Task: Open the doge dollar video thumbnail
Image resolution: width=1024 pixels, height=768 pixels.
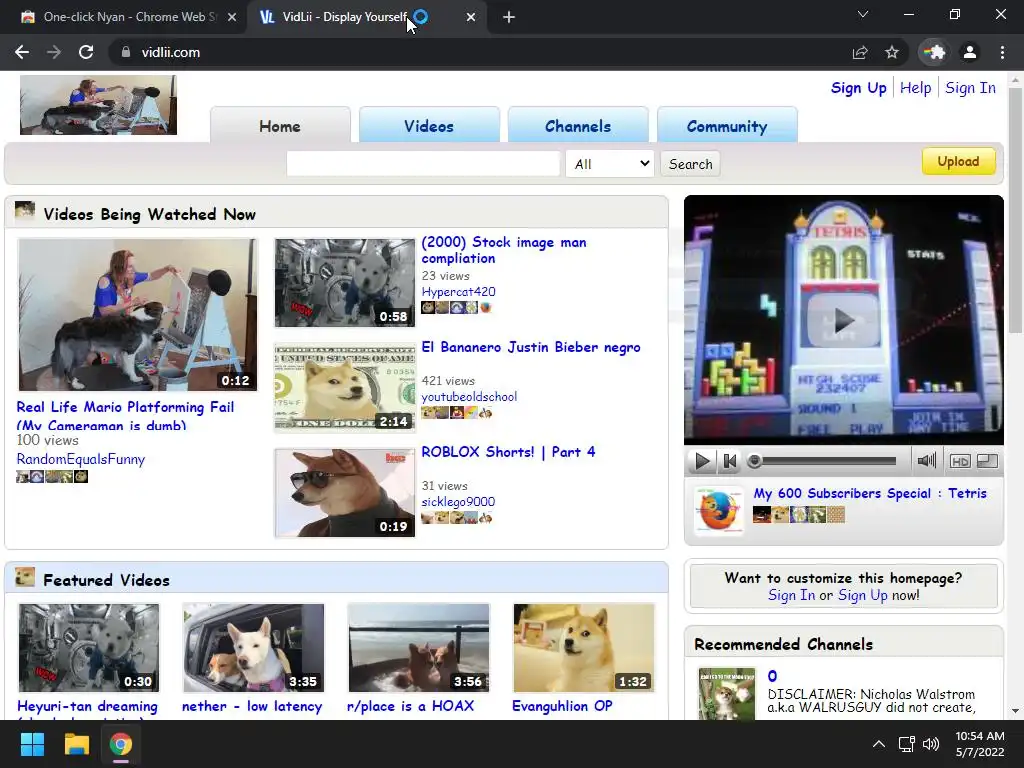Action: (345, 388)
